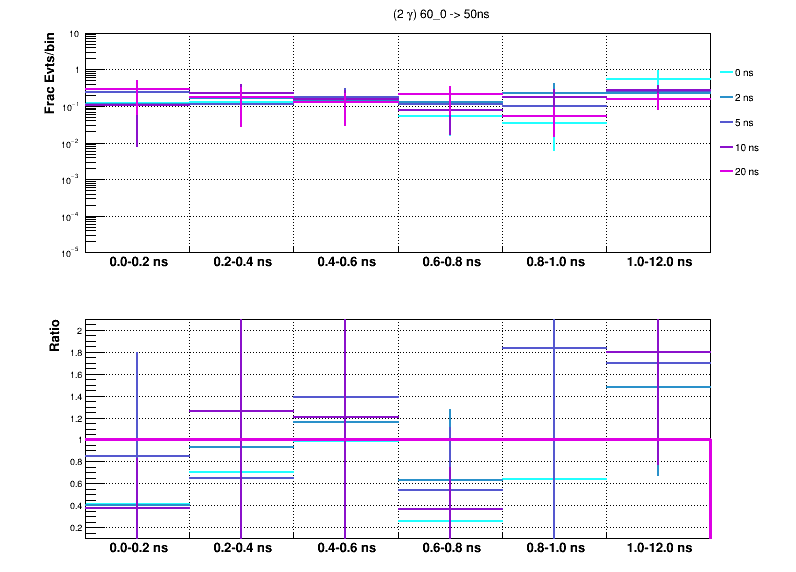Select the magenta 20 ns legend line
The width and height of the screenshot is (796, 572).
[x=727, y=171]
